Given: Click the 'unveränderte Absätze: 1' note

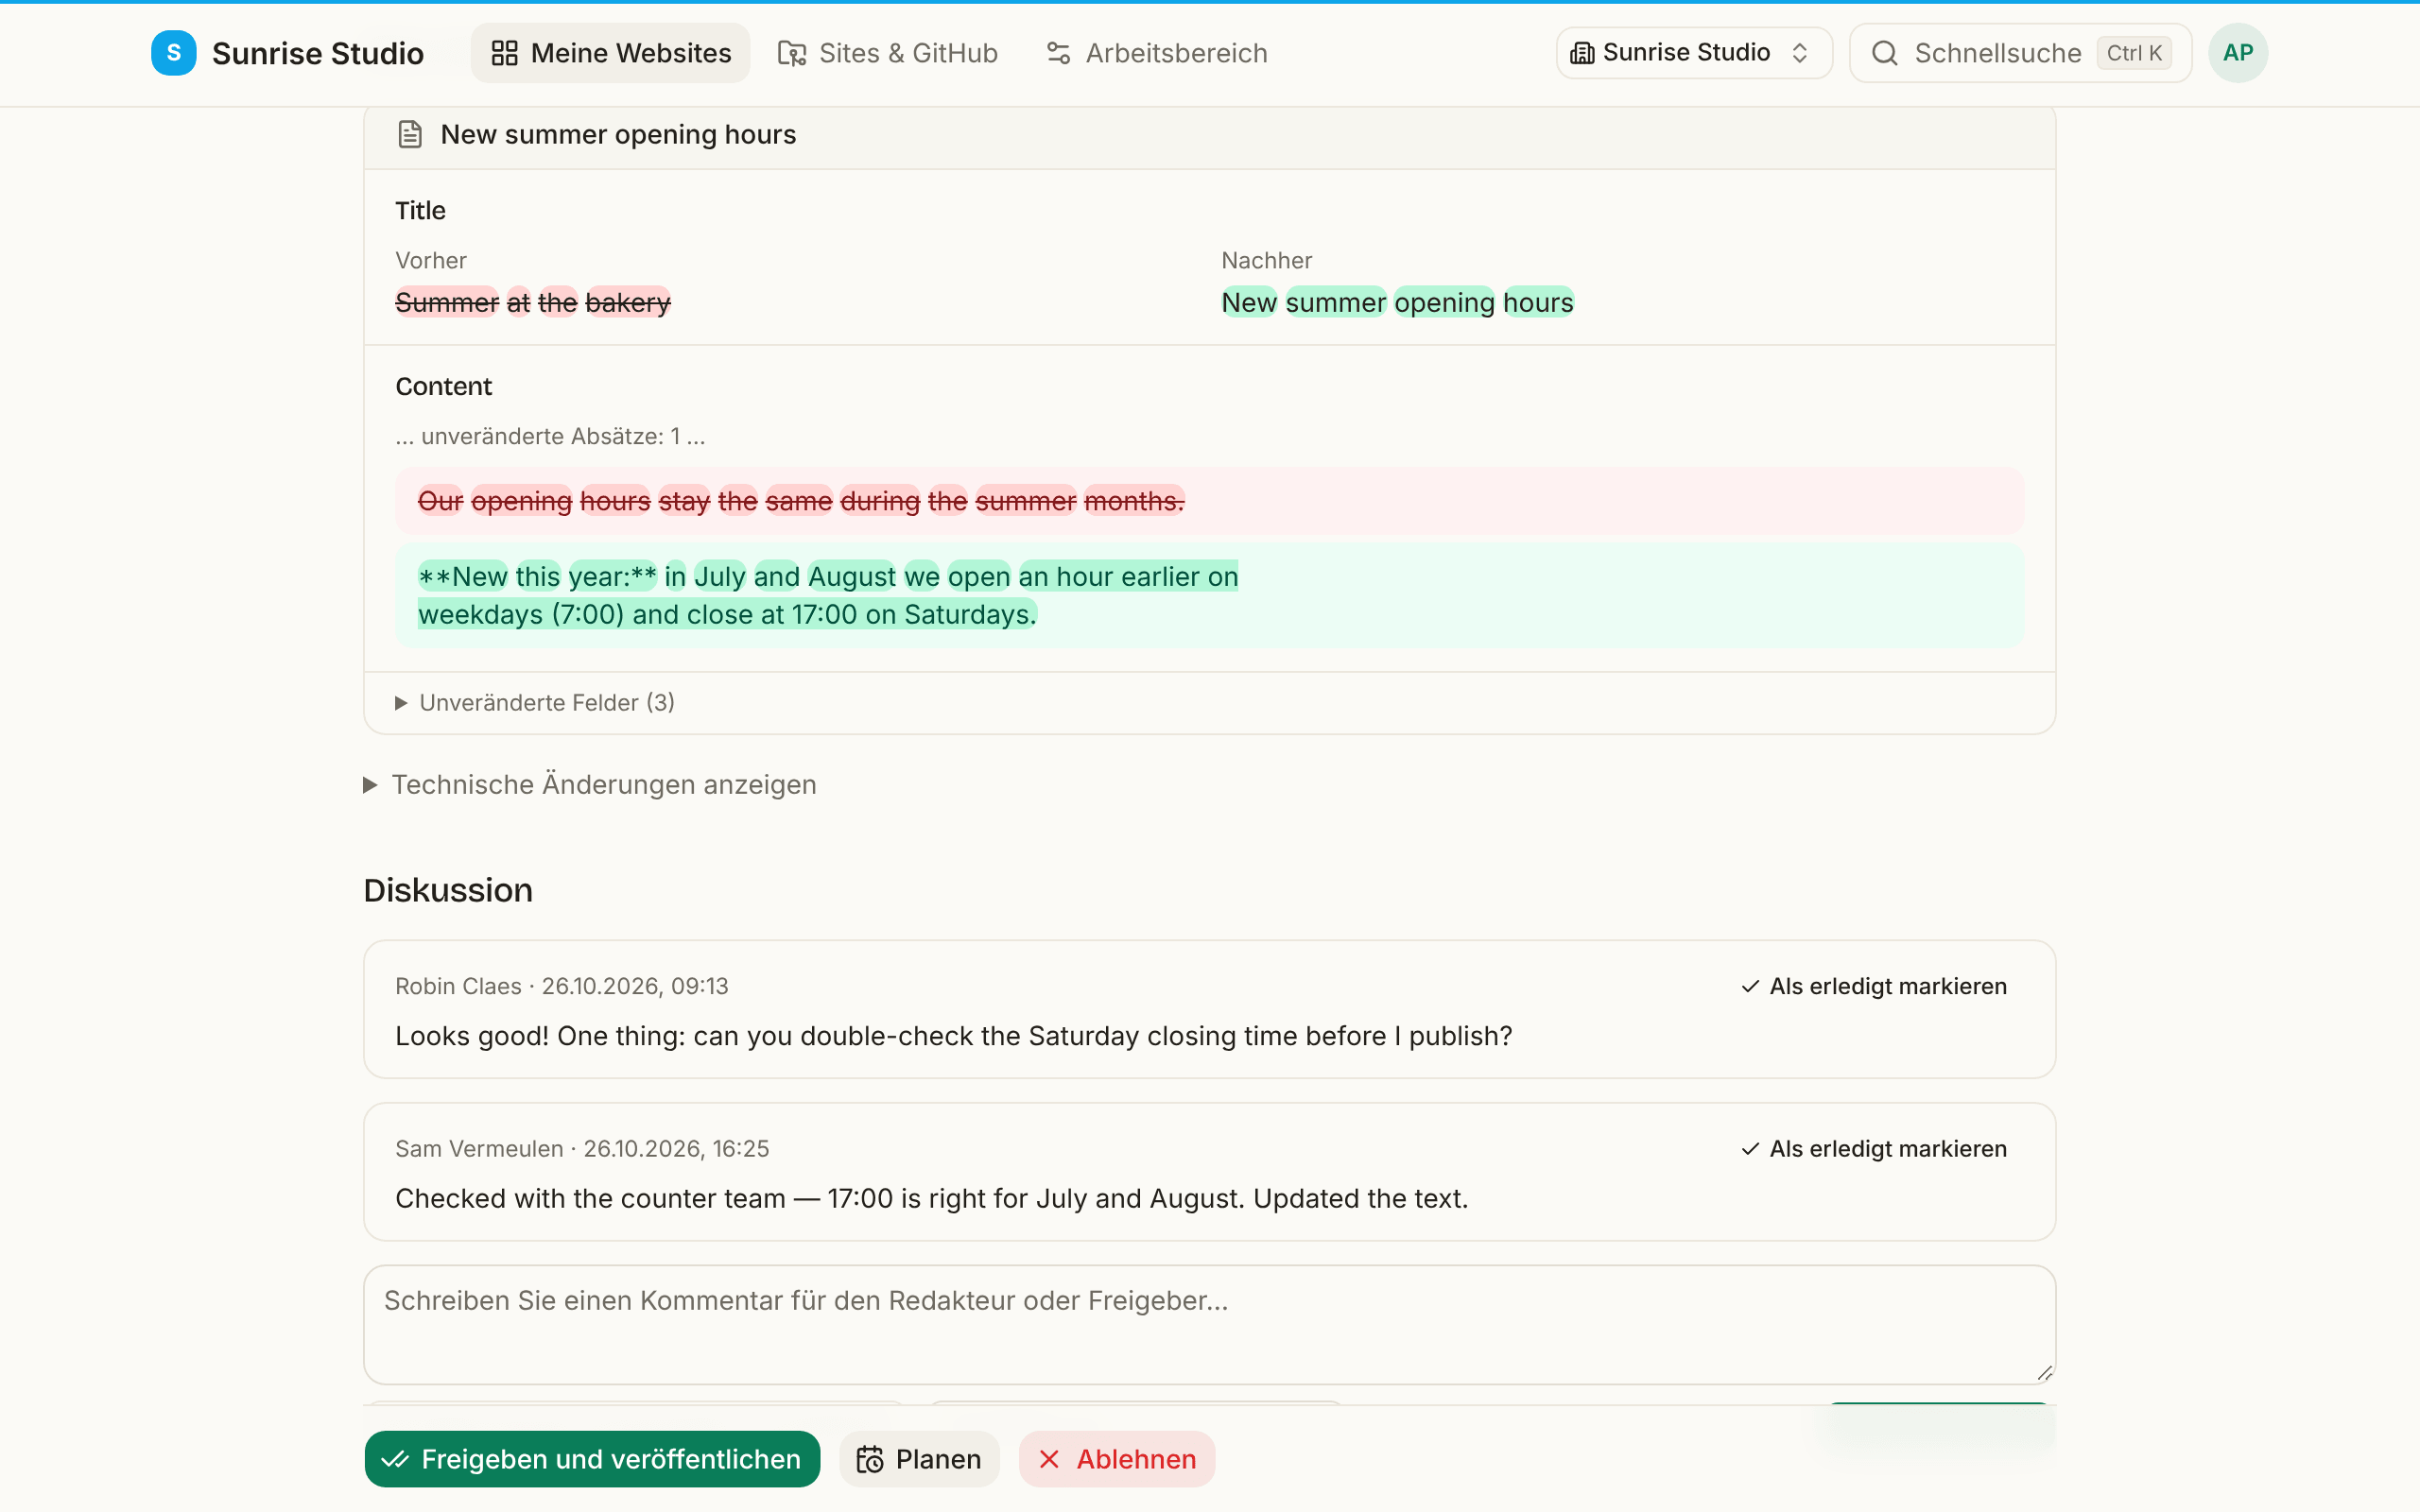Looking at the screenshot, I should (x=550, y=436).
